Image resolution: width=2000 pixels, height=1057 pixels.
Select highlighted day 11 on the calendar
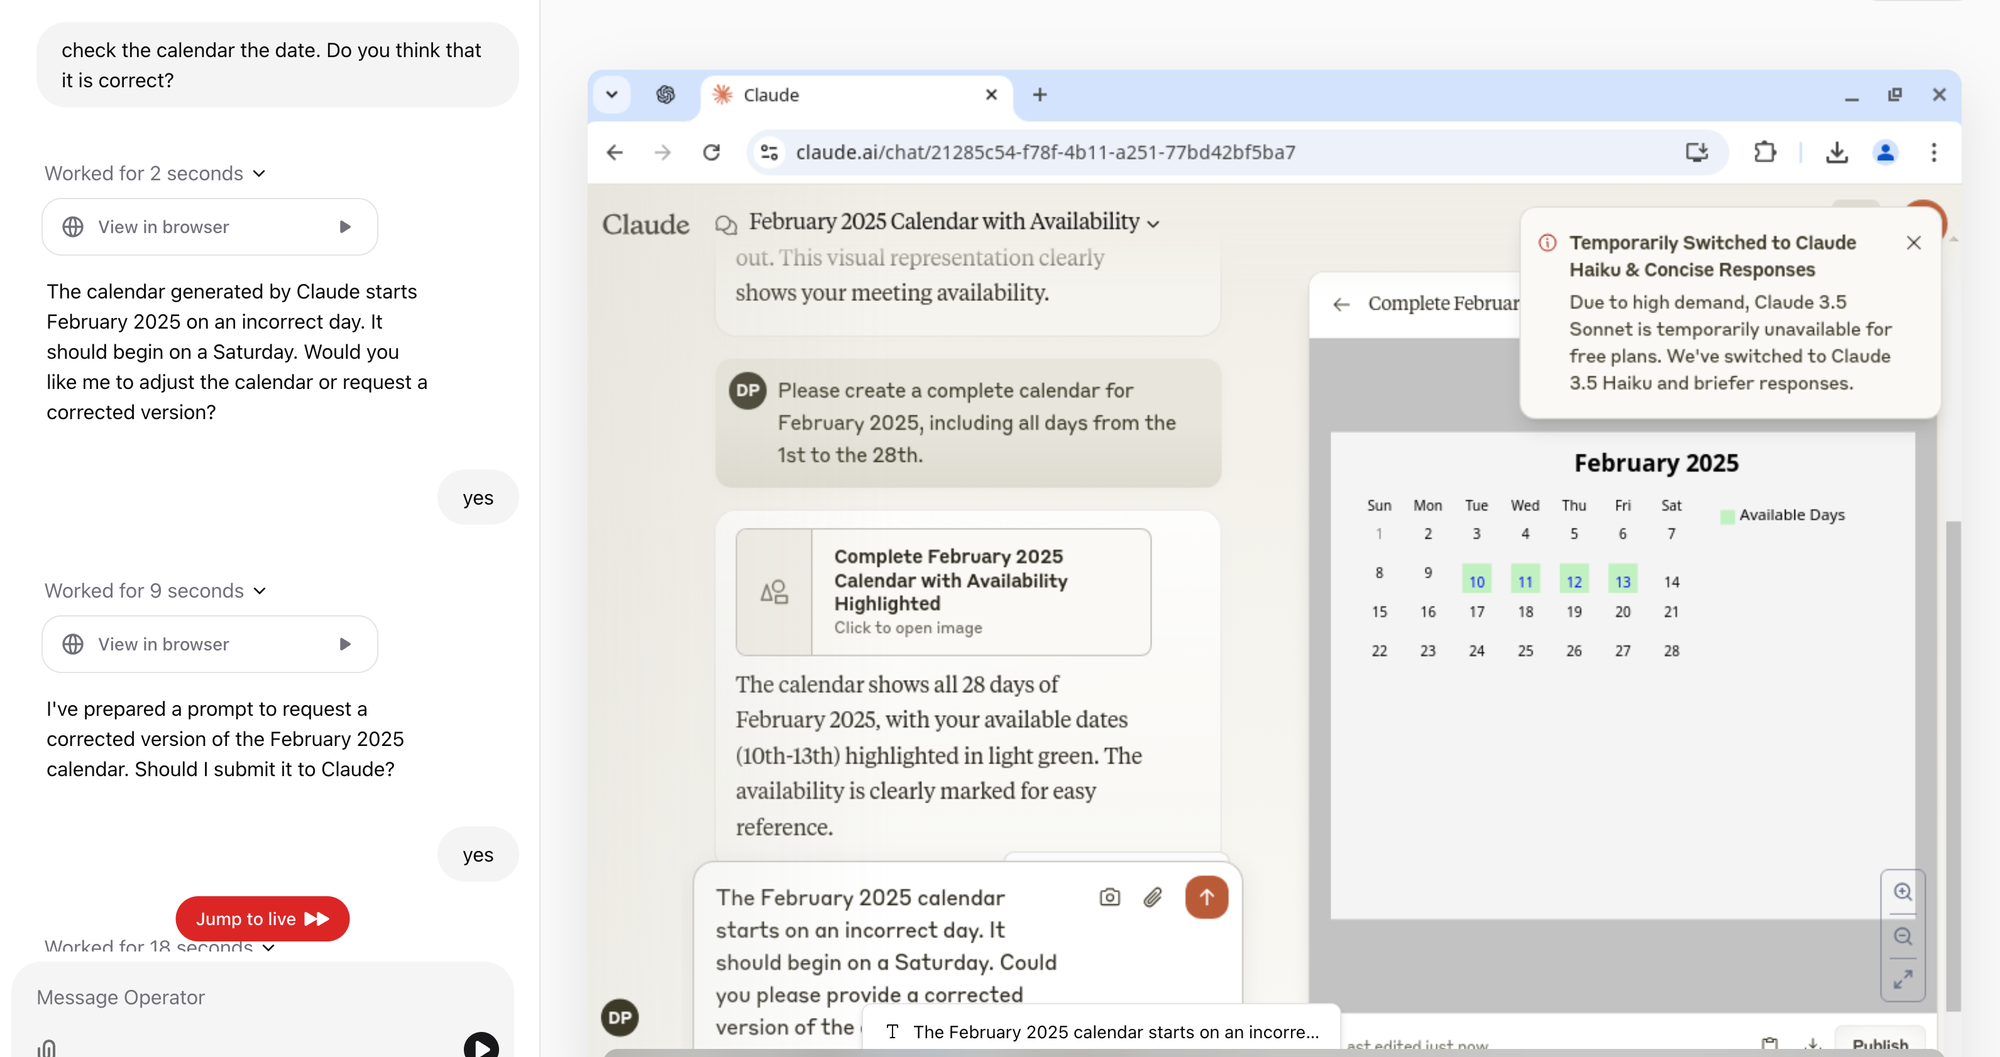(x=1525, y=581)
